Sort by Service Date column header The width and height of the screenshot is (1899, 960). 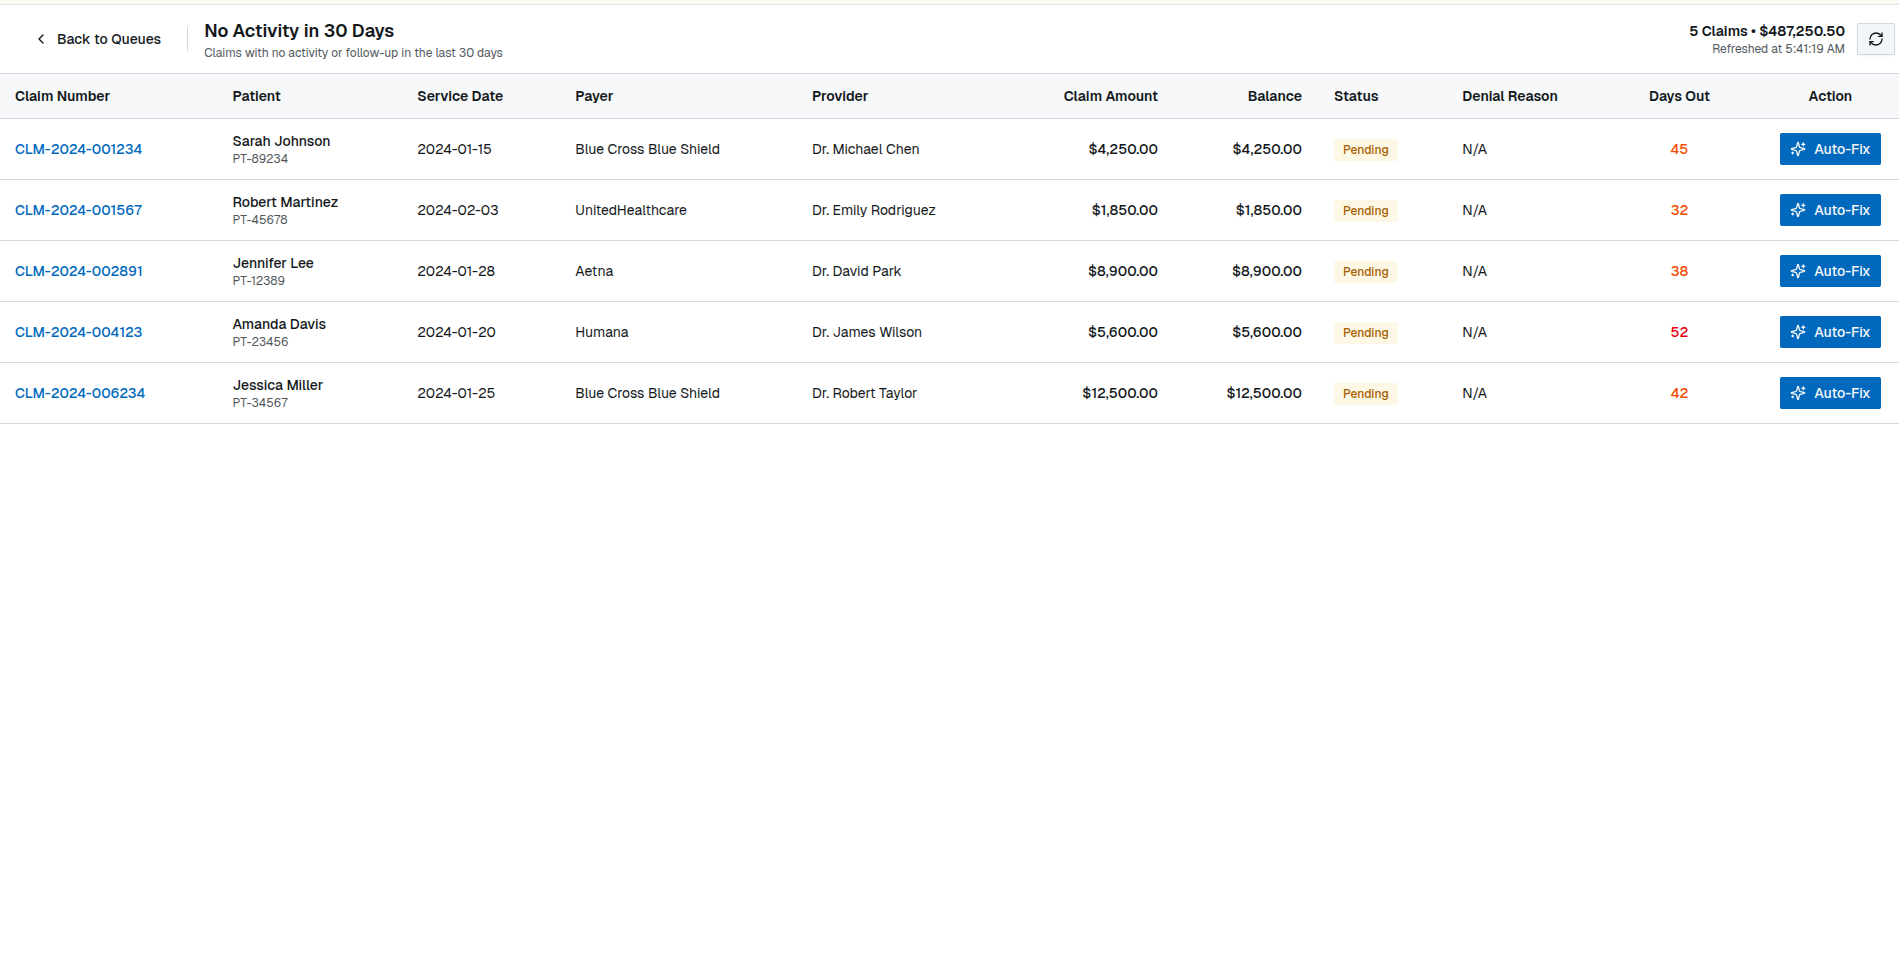click(459, 96)
